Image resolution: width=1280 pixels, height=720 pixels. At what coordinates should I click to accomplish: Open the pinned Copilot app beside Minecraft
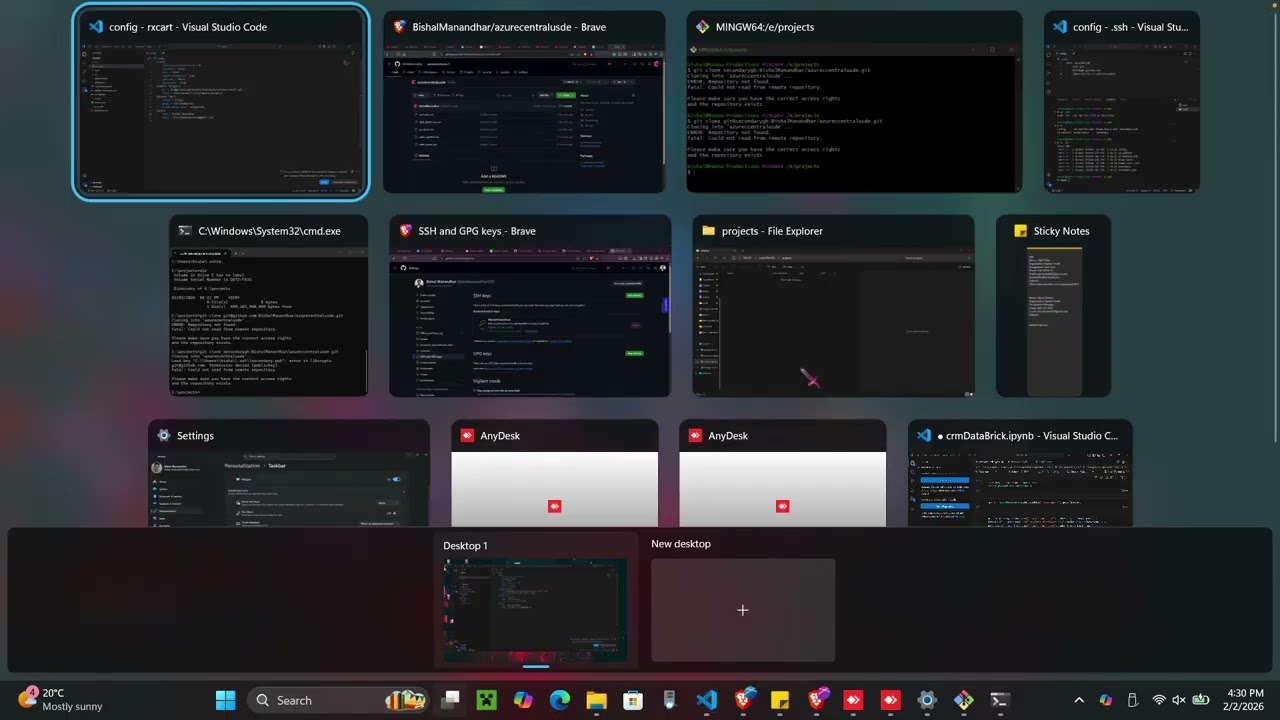click(523, 700)
